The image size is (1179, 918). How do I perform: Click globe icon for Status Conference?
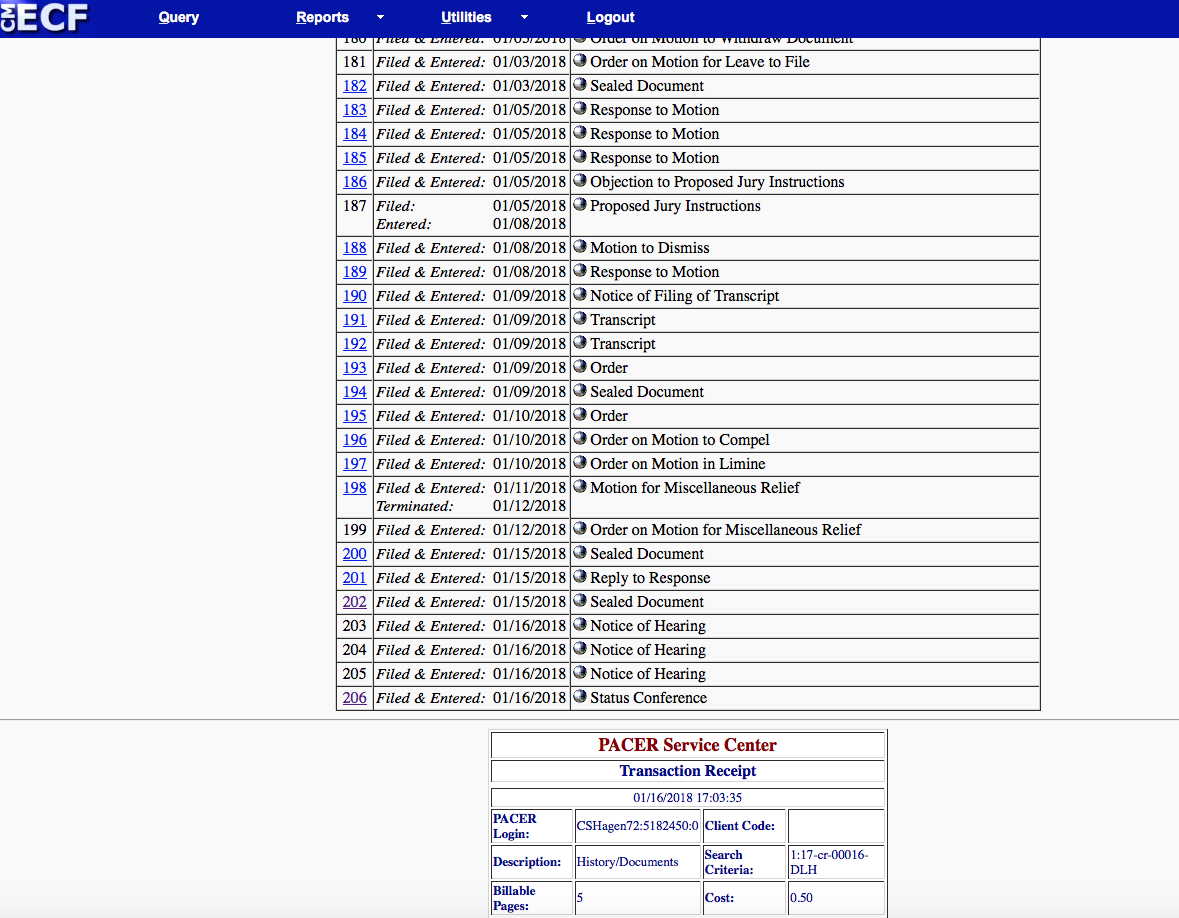(580, 697)
